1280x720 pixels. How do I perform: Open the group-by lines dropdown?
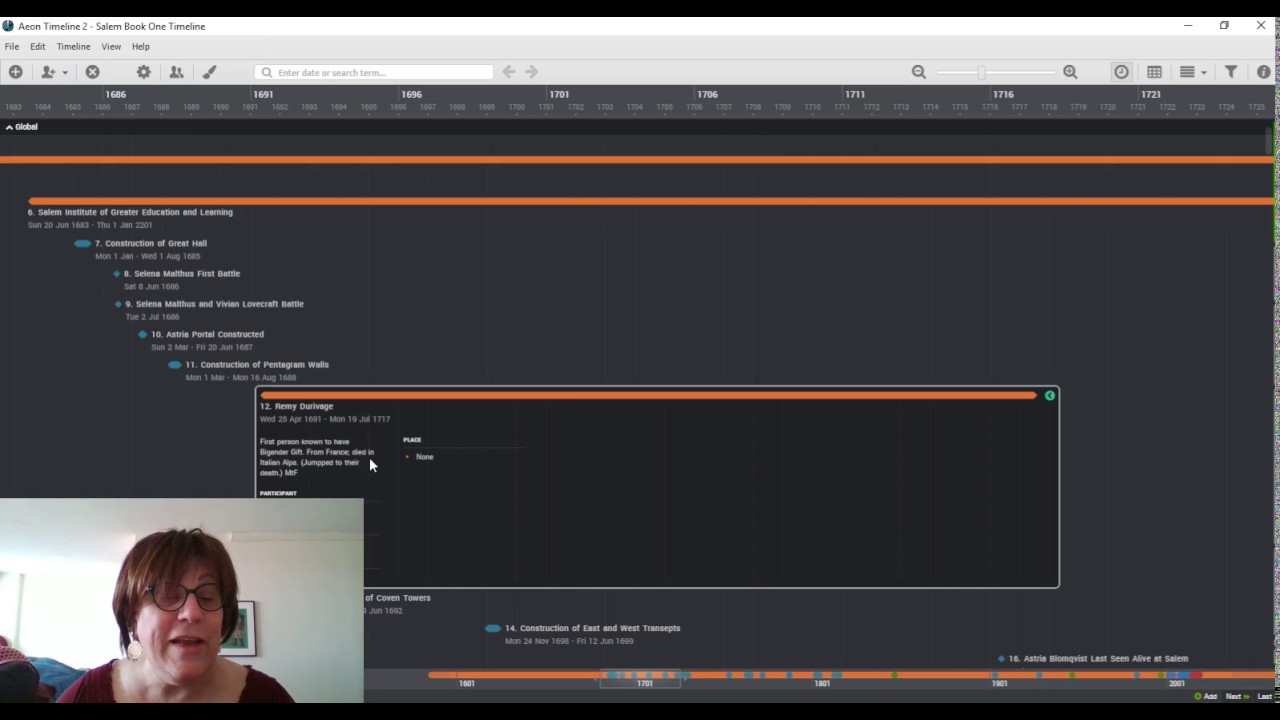click(x=1192, y=72)
